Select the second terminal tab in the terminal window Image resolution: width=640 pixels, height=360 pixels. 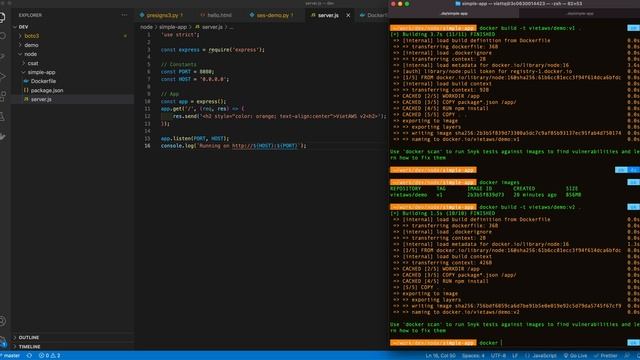[x=580, y=13]
